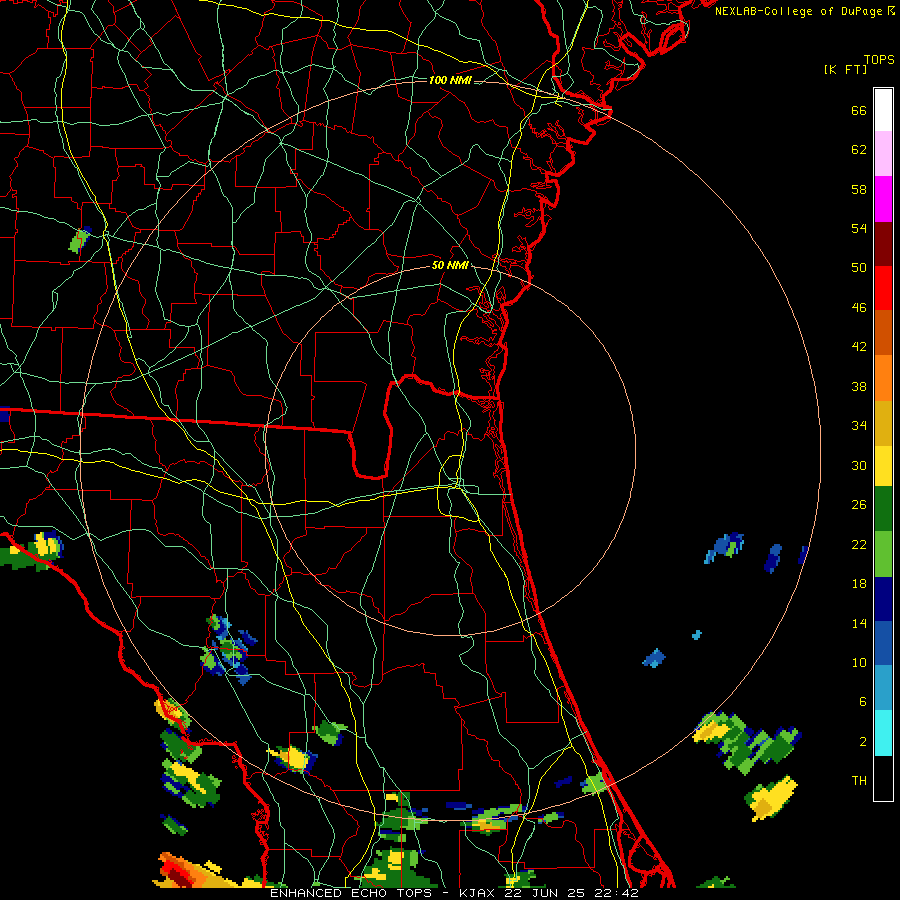Pick the dark red legend color band
Screen dimensions: 900x900
(883, 243)
